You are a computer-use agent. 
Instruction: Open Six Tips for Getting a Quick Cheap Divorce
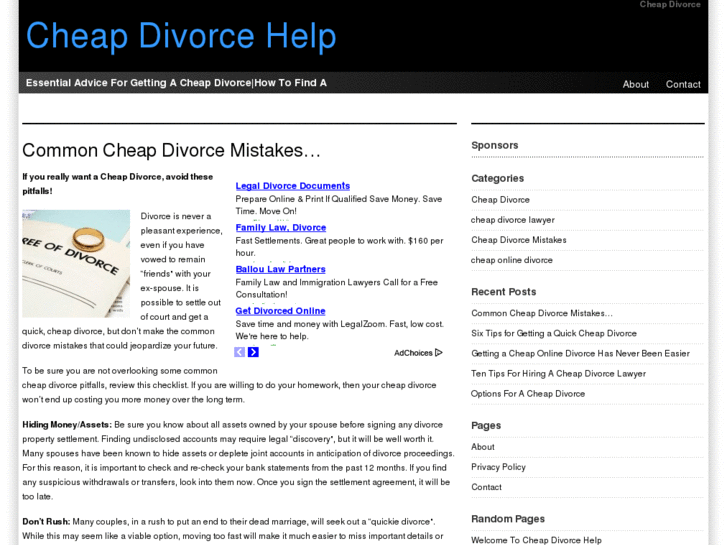tap(554, 333)
